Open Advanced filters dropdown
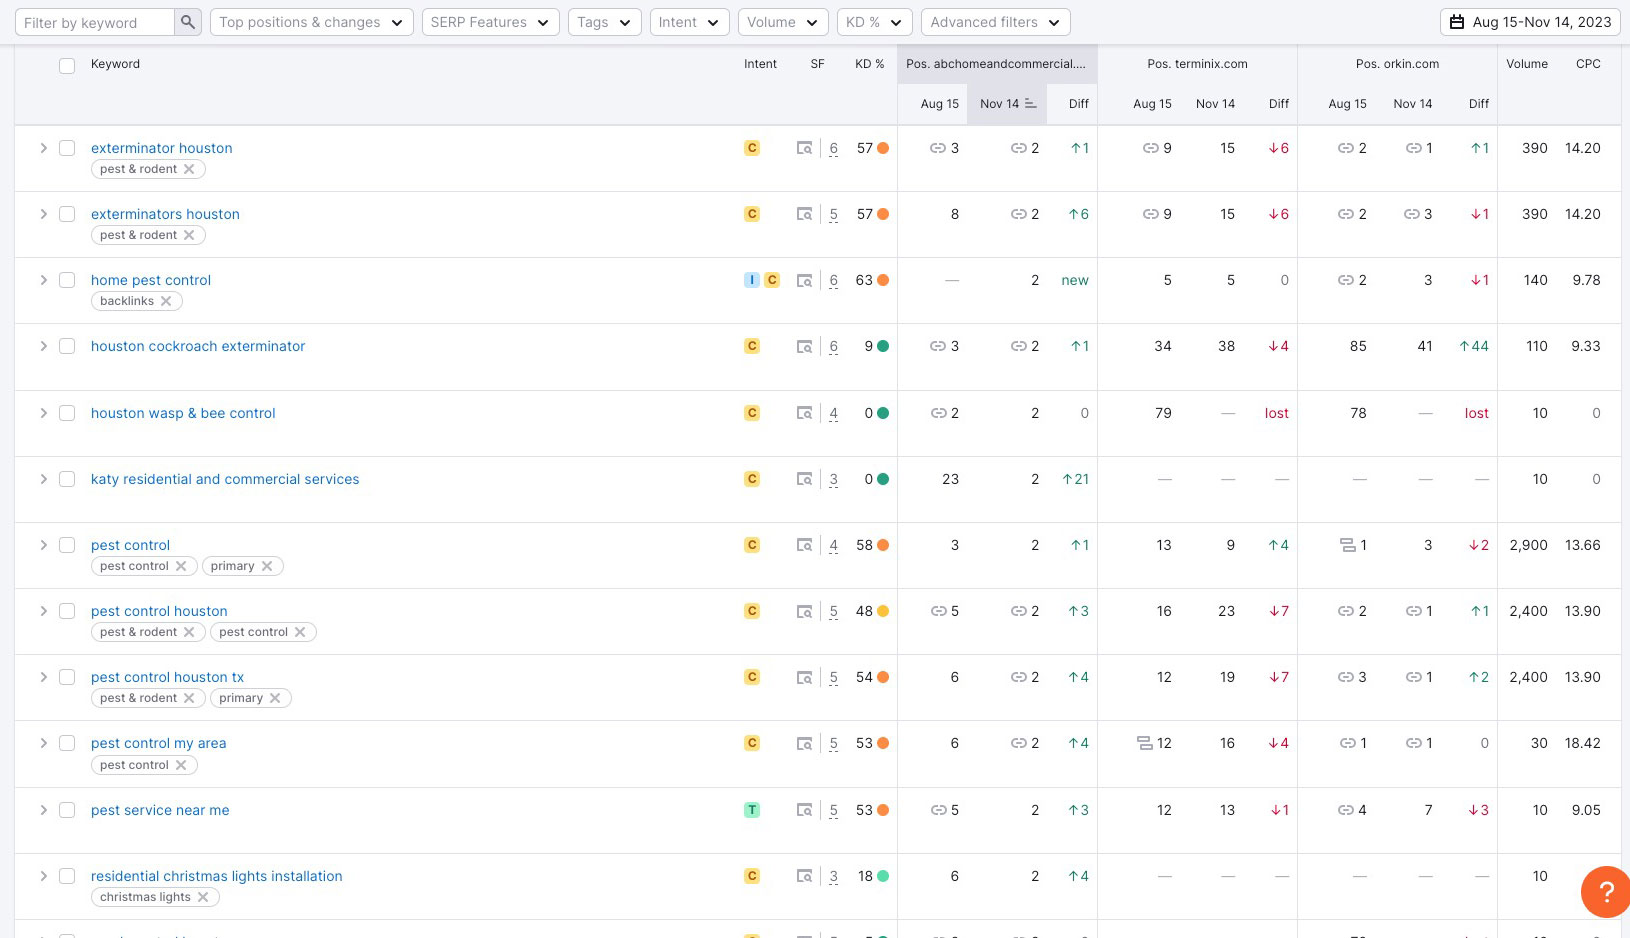 (x=996, y=22)
